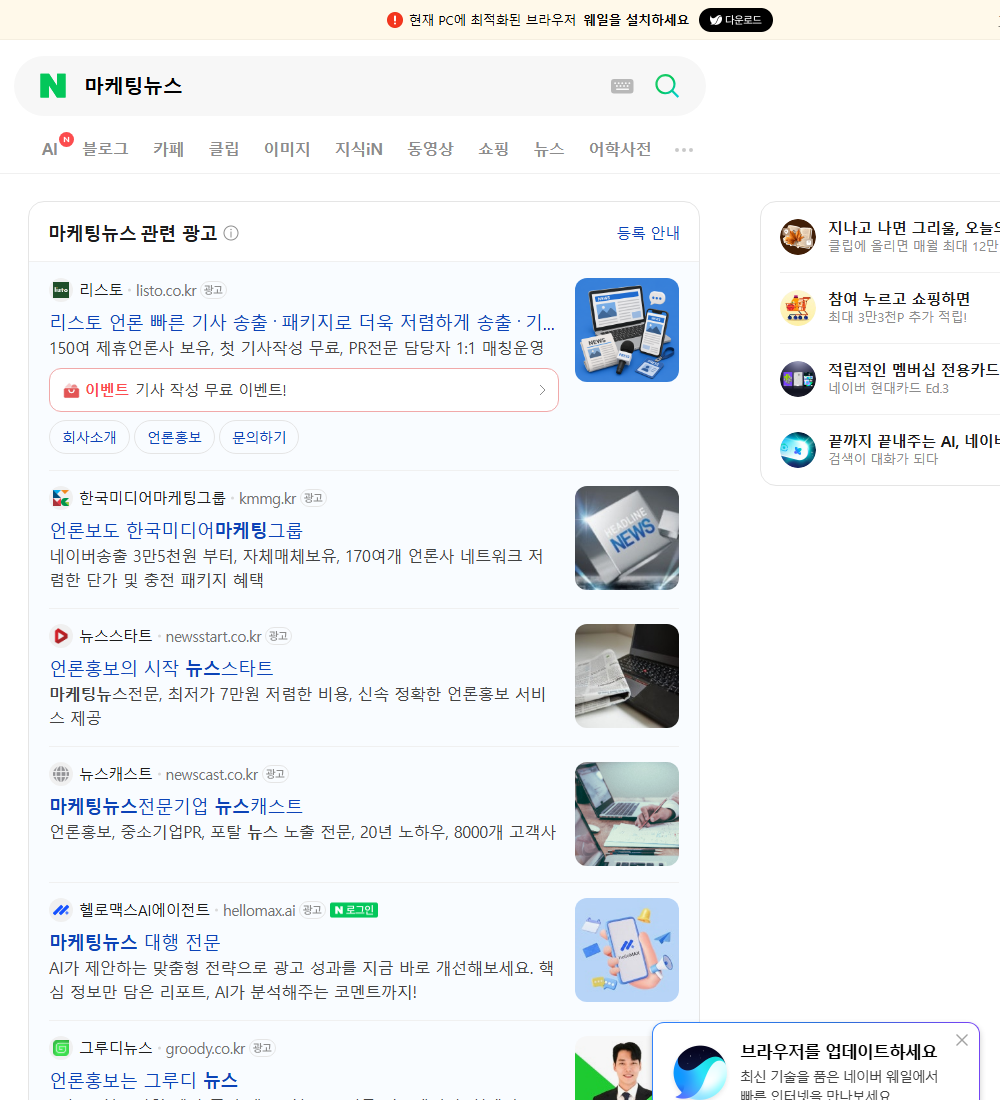Open 언론보도 한국미디어마케팅그룹 headline
The image size is (1000, 1100).
click(176, 530)
